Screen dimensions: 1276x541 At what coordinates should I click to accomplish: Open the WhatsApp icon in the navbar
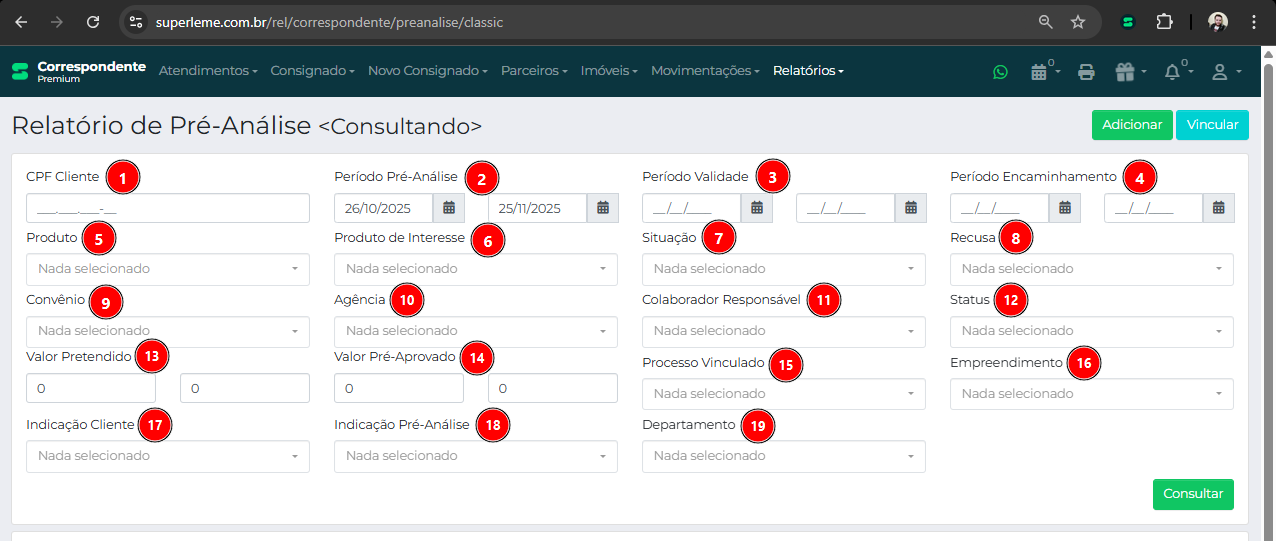[1000, 72]
